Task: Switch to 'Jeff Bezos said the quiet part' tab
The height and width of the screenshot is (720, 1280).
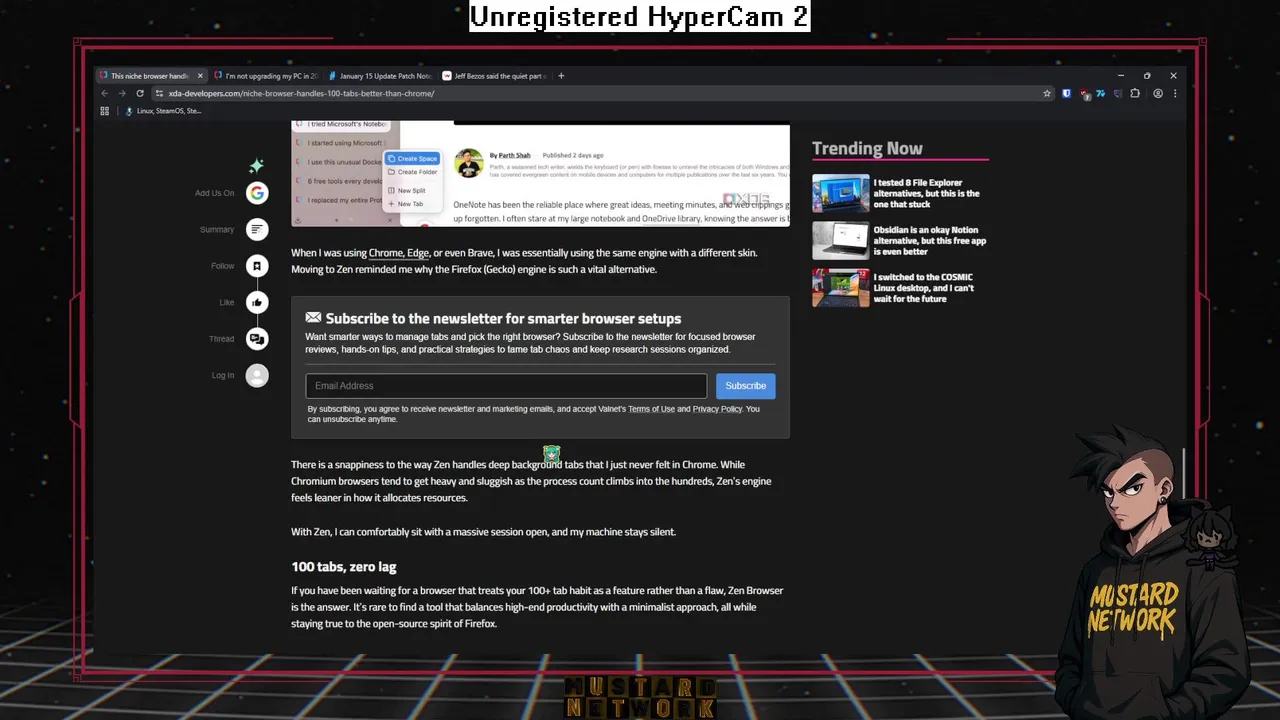Action: click(494, 75)
